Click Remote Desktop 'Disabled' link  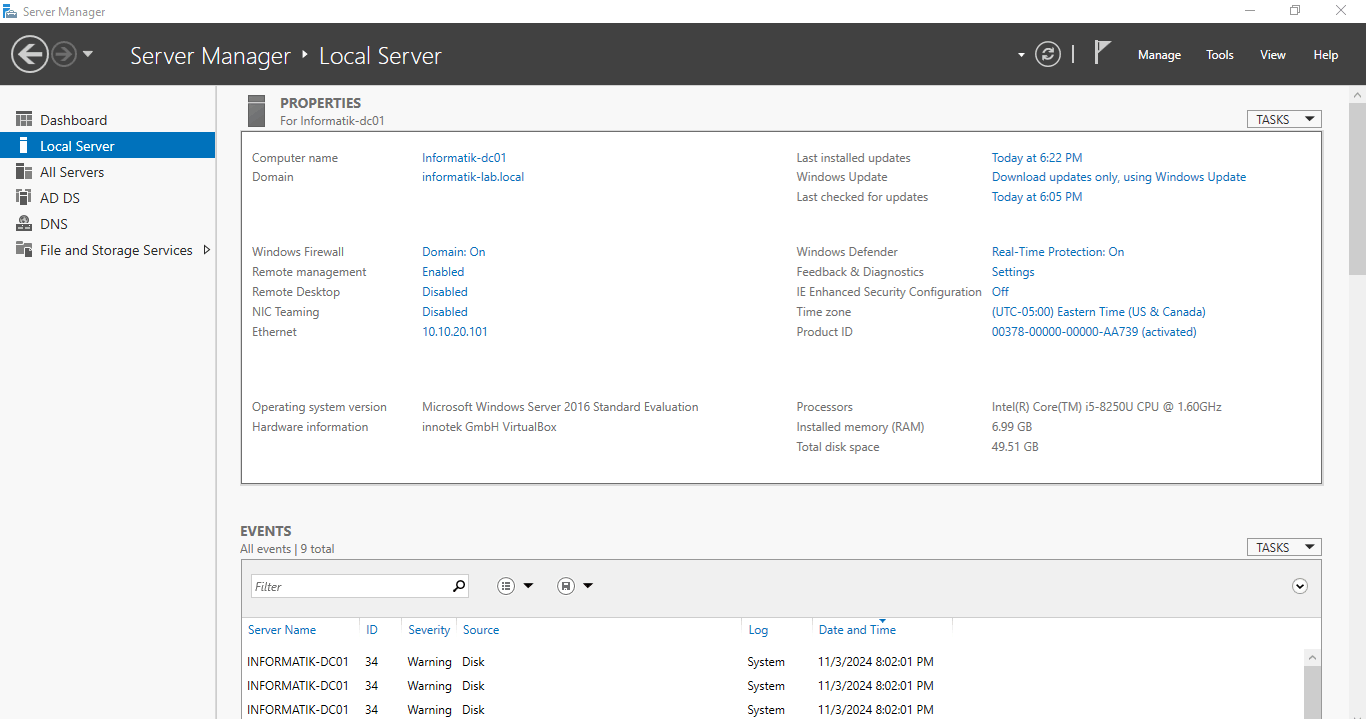click(x=445, y=292)
